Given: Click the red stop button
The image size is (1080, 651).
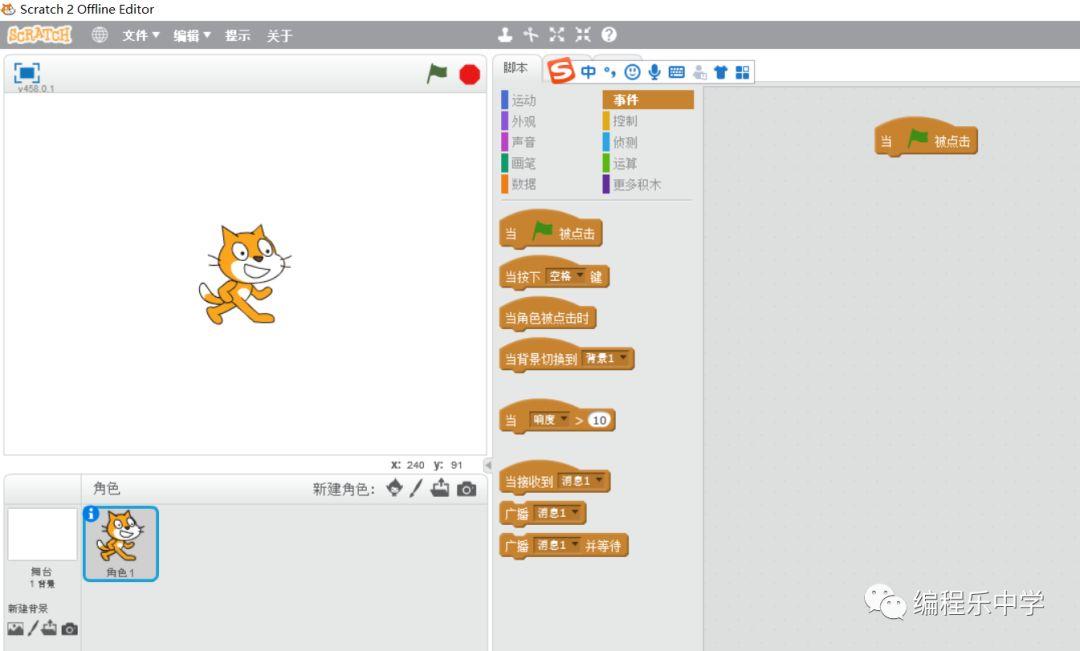Looking at the screenshot, I should click(470, 74).
